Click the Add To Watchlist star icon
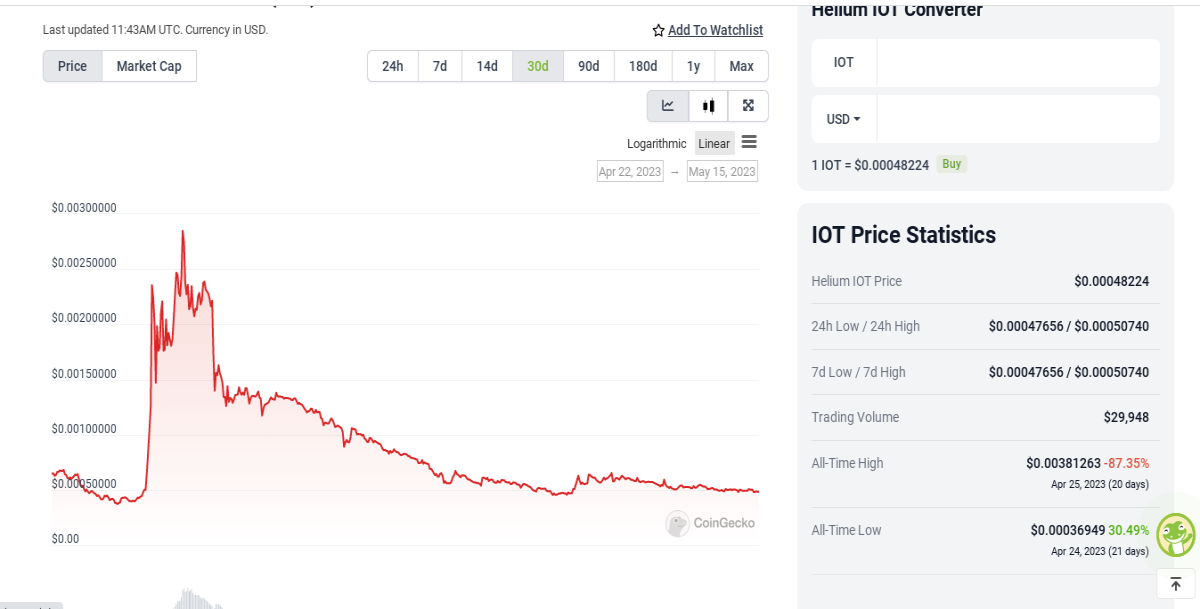The image size is (1200, 609). (658, 31)
